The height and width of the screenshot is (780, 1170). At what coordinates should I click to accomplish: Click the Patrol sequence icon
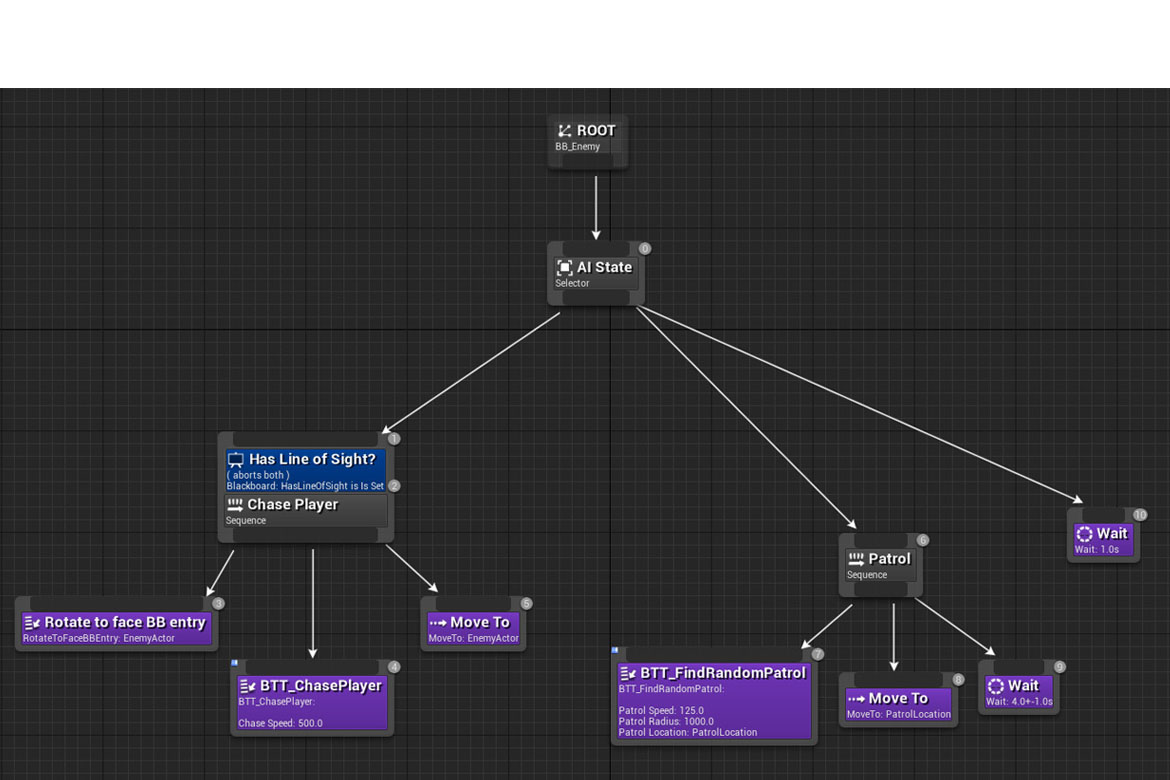tap(856, 559)
